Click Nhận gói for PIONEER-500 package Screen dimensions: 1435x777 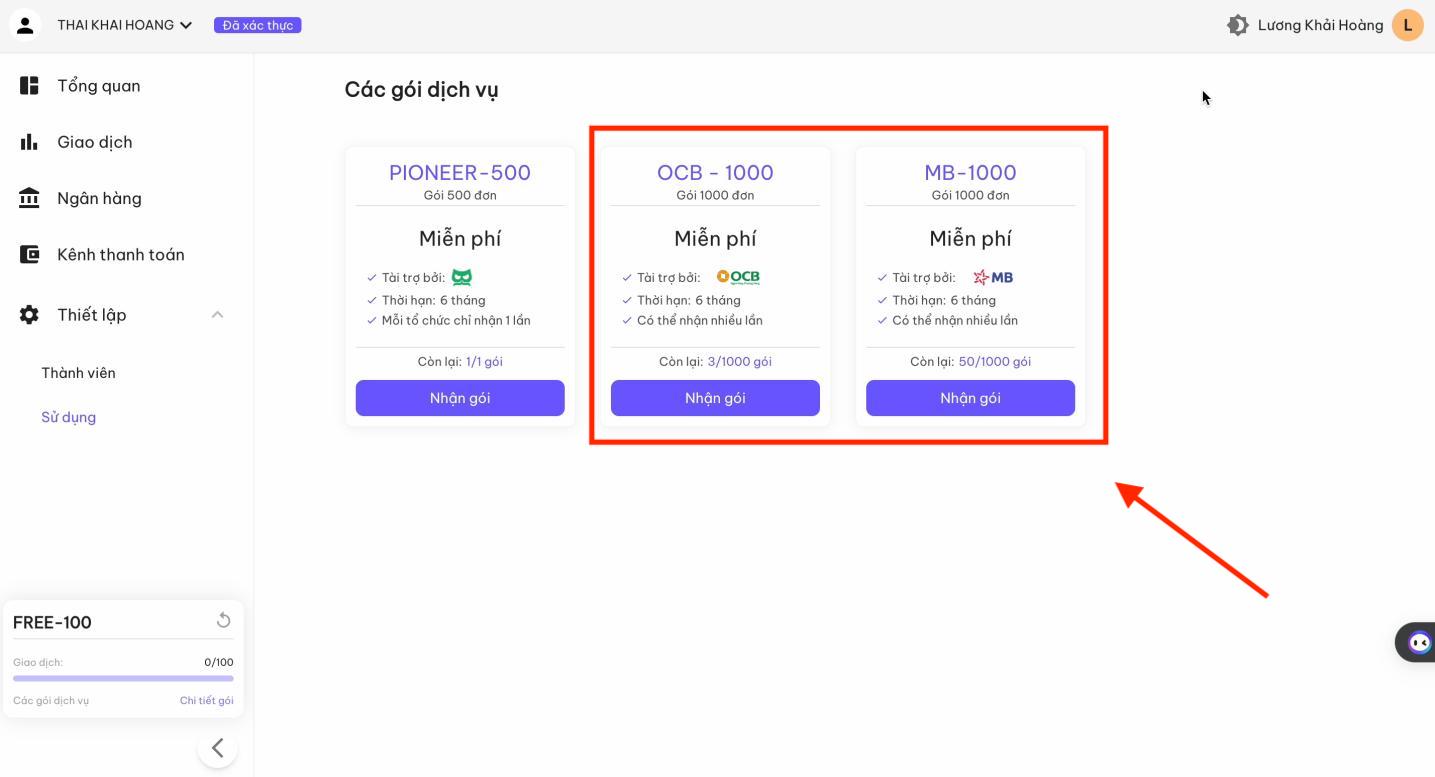coord(460,398)
